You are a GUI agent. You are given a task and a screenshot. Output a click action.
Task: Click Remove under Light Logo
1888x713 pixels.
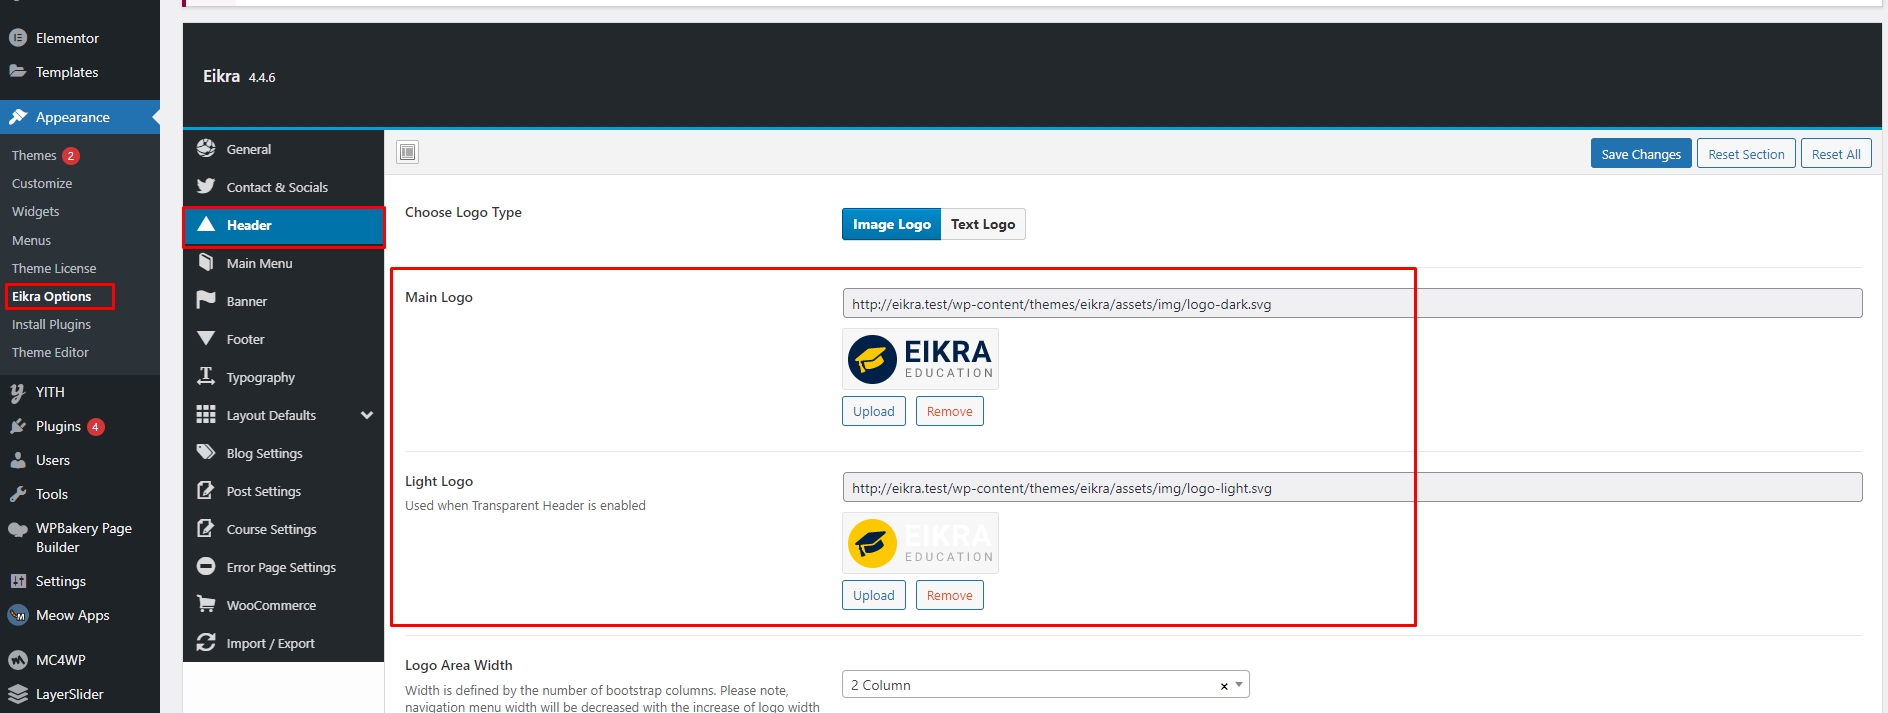(949, 595)
